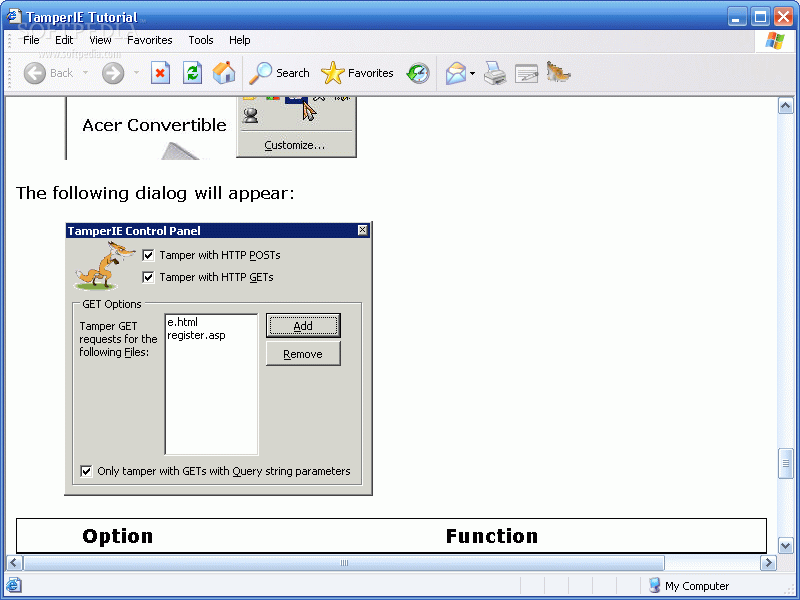This screenshot has width=800, height=600.
Task: Close the TamperIE Control Panel dialog
Action: tap(362, 230)
